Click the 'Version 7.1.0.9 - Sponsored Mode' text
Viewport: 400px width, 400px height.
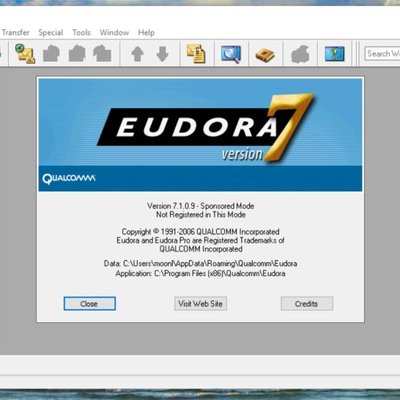pyautogui.click(x=201, y=206)
